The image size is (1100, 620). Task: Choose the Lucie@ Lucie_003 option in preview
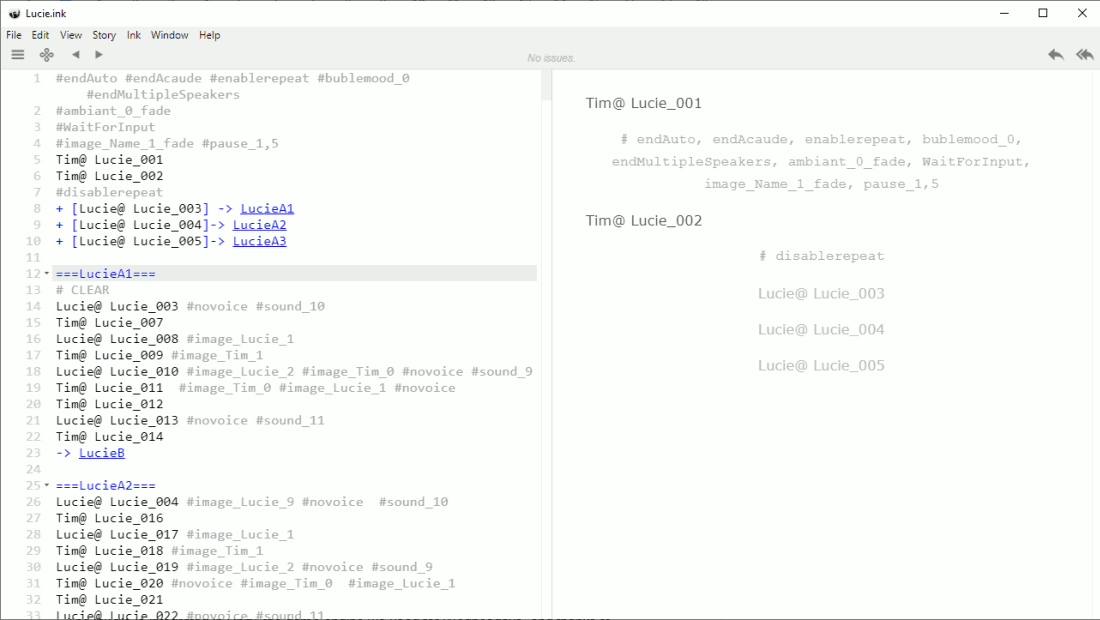click(821, 294)
